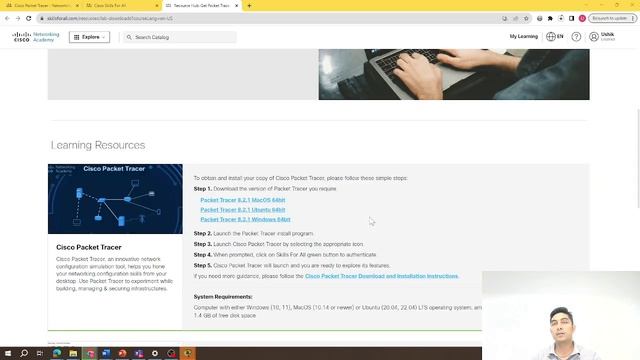The width and height of the screenshot is (640, 360).
Task: Open the Explore dropdown menu
Action: [89, 37]
